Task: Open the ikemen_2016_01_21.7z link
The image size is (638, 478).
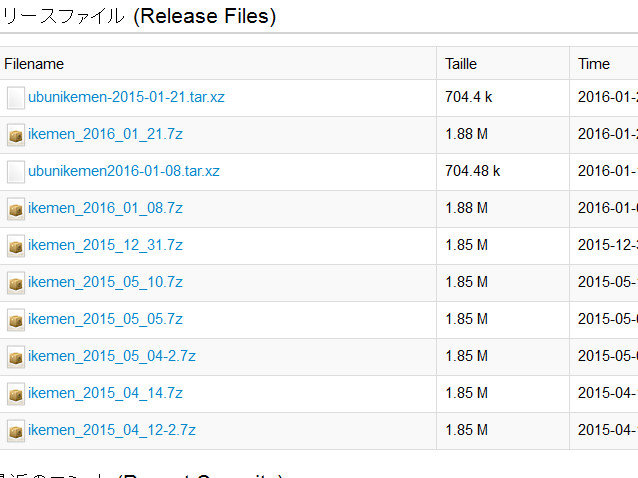Action: [105, 134]
